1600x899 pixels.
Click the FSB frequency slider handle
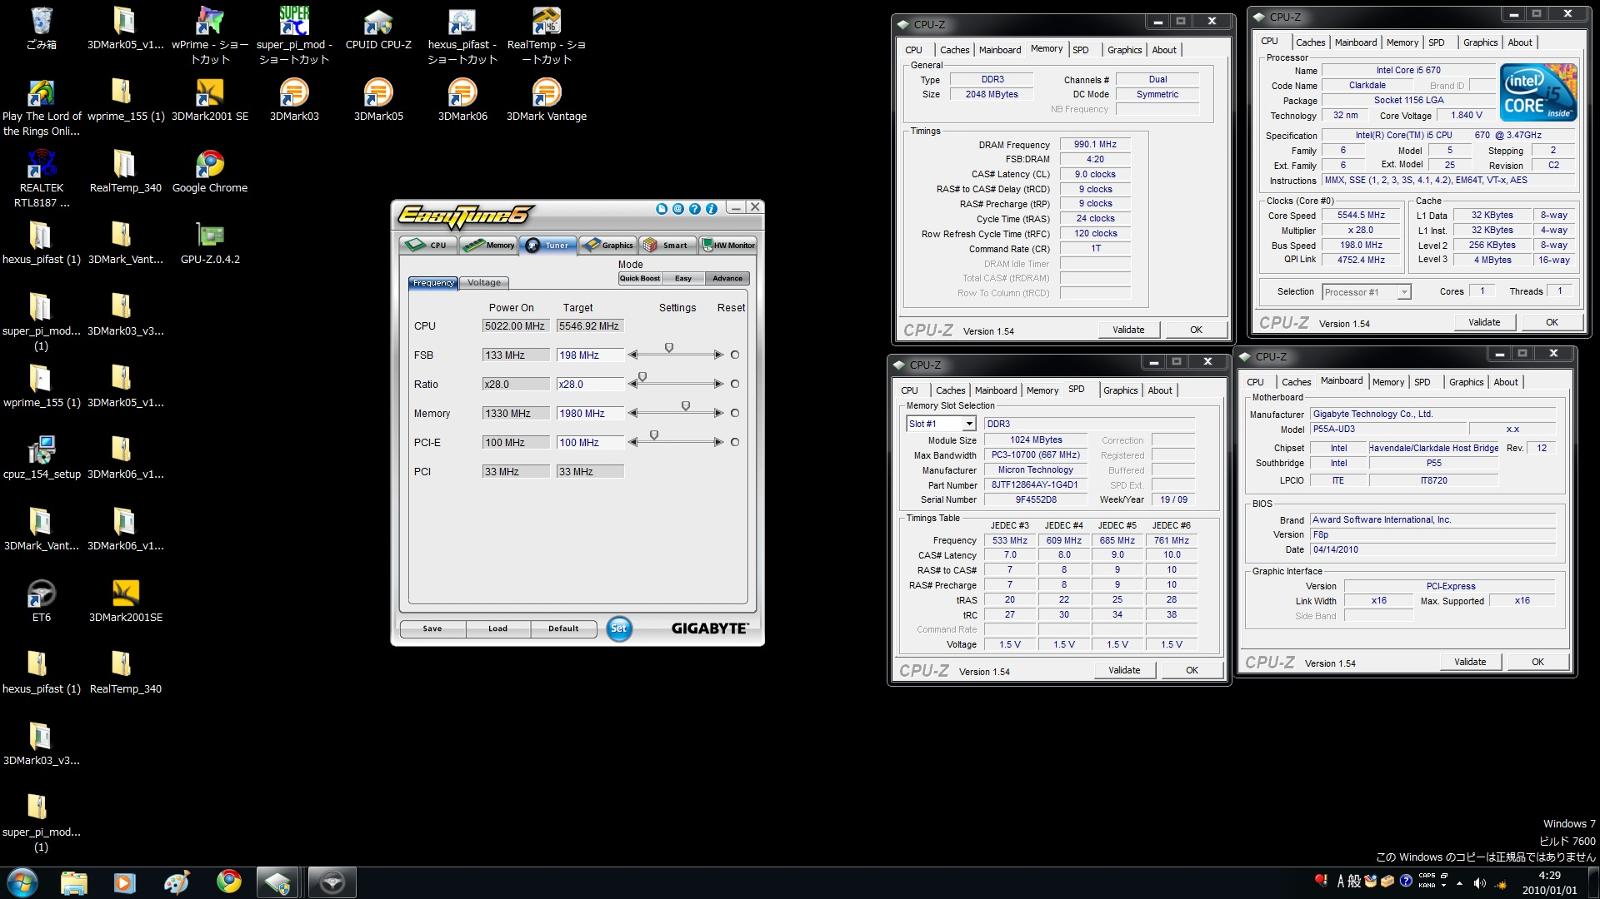[x=669, y=348]
